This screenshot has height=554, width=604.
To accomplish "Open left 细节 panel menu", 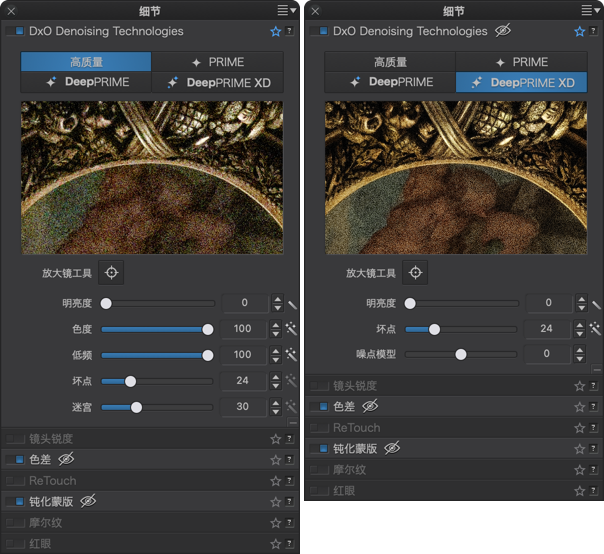I will [x=287, y=10].
